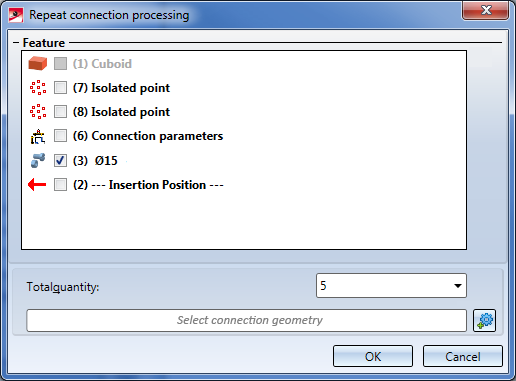Check the (8) Isolated point checkbox
The image size is (516, 381).
point(60,112)
